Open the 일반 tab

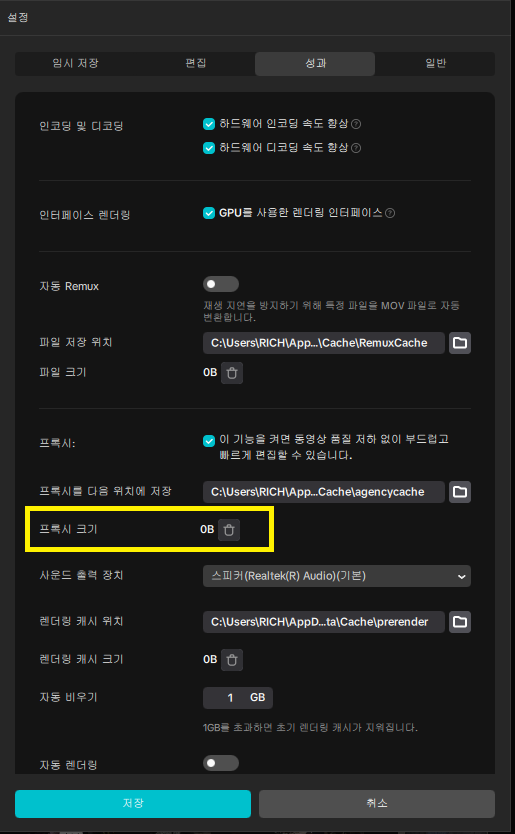click(x=435, y=63)
